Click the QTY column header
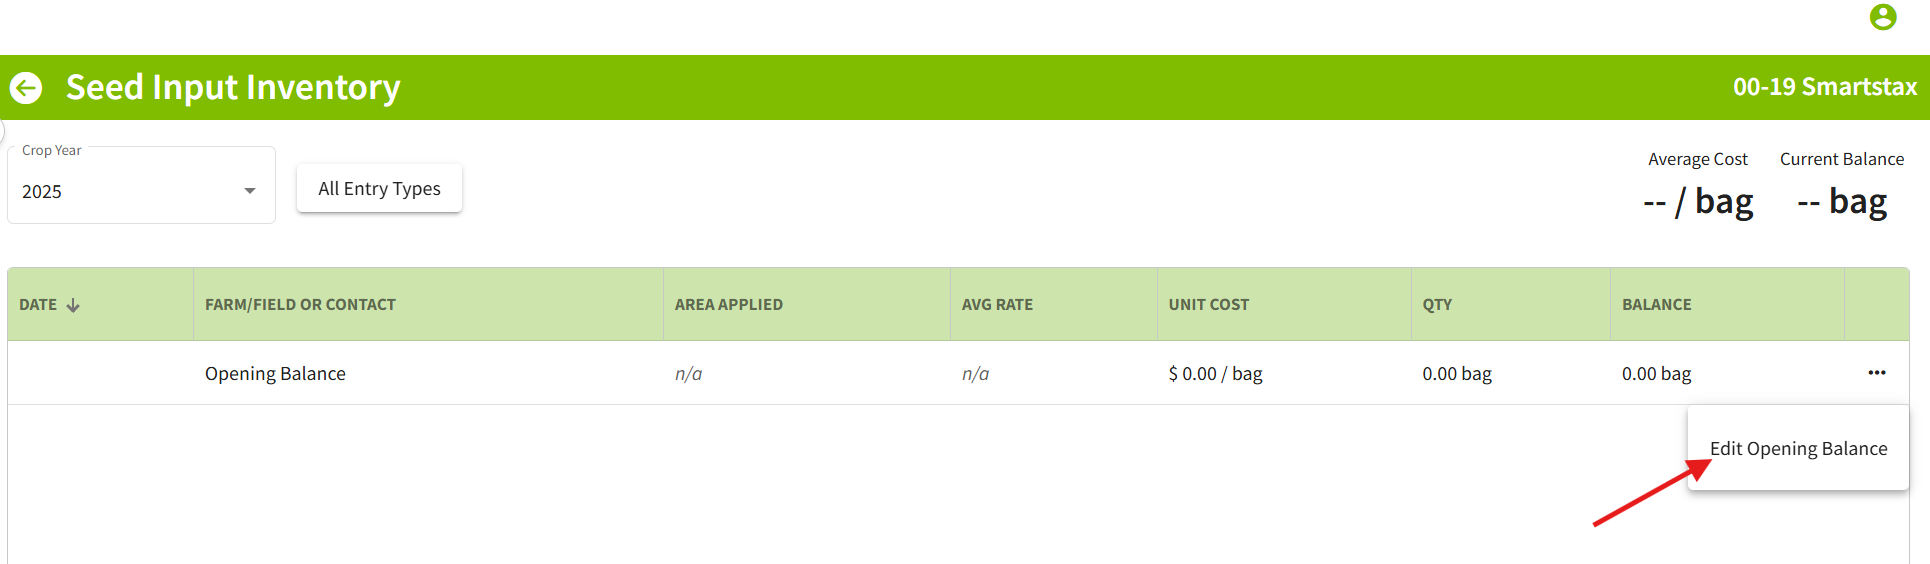The width and height of the screenshot is (1930, 564). tap(1437, 305)
